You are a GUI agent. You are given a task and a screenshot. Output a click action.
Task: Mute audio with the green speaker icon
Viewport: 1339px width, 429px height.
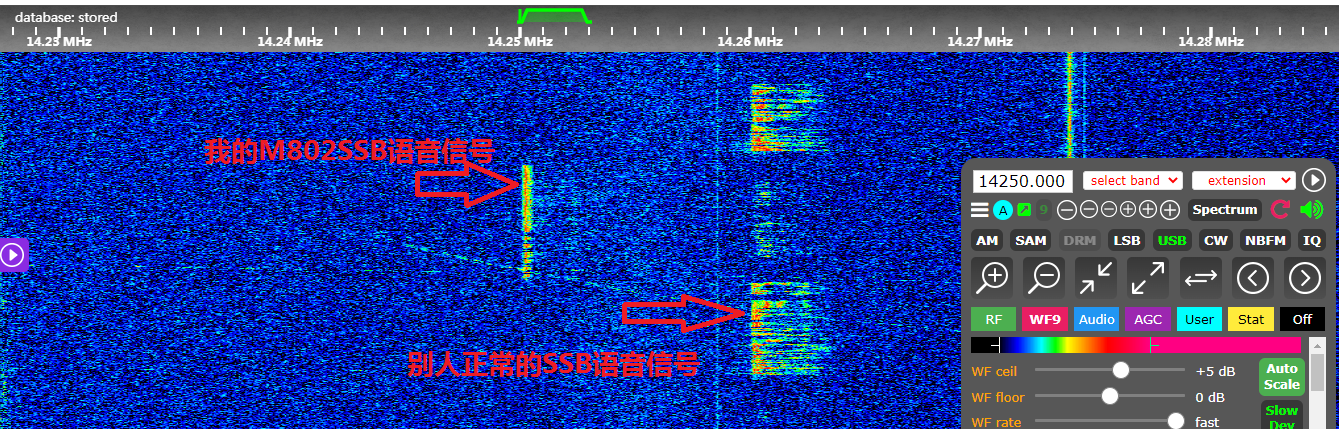[1310, 210]
